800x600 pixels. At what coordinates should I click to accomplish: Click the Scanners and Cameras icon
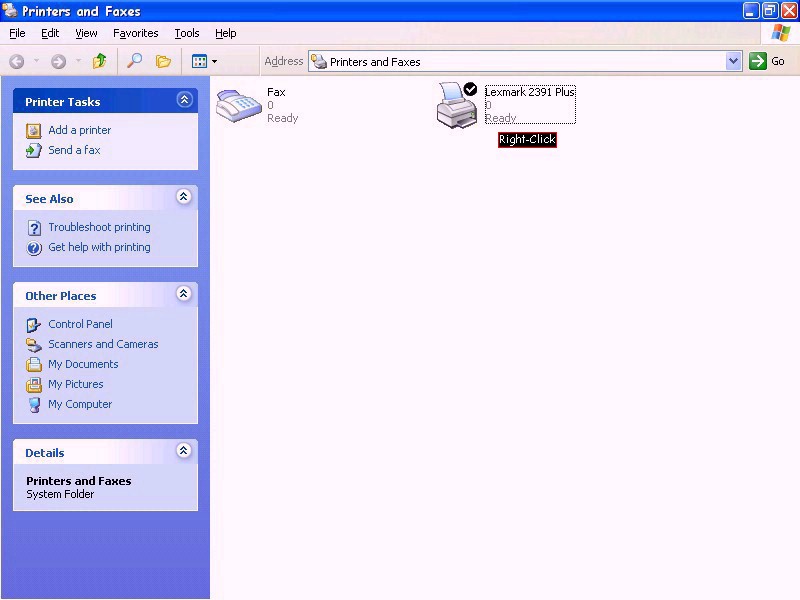[34, 345]
